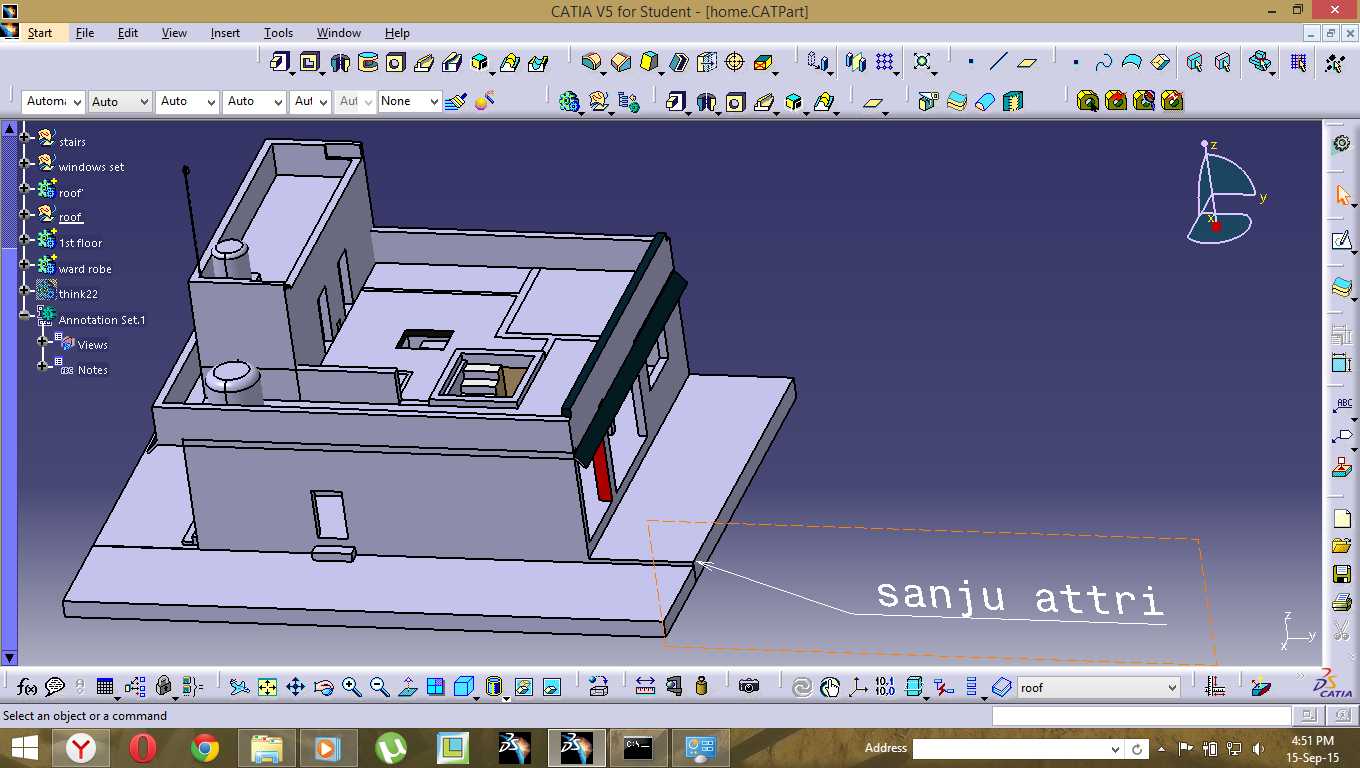Open Google Chrome from the taskbar
The width and height of the screenshot is (1360, 768).
[205, 748]
